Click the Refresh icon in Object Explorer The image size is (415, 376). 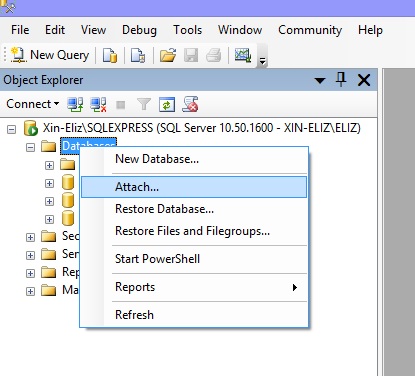(167, 104)
